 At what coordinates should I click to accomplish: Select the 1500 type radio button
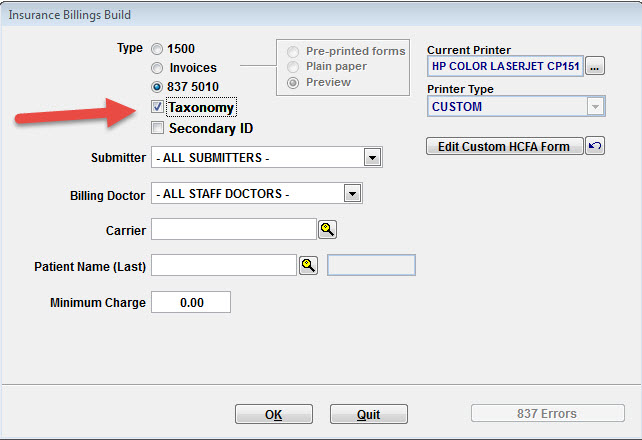157,49
